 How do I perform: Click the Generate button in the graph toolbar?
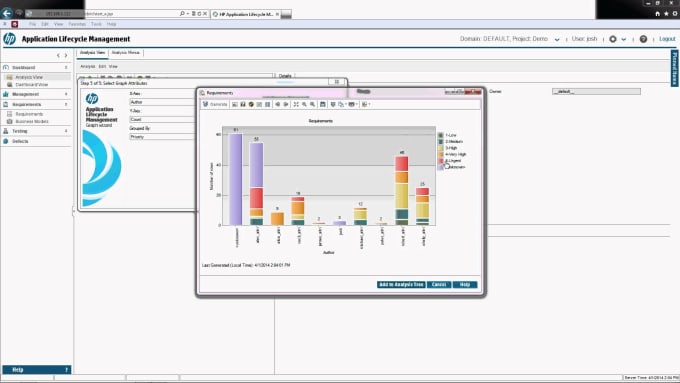point(215,105)
